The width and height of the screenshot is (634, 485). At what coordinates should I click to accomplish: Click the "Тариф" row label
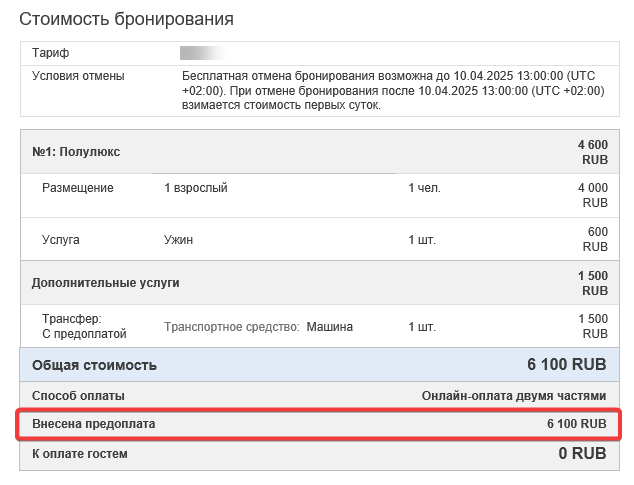click(51, 52)
